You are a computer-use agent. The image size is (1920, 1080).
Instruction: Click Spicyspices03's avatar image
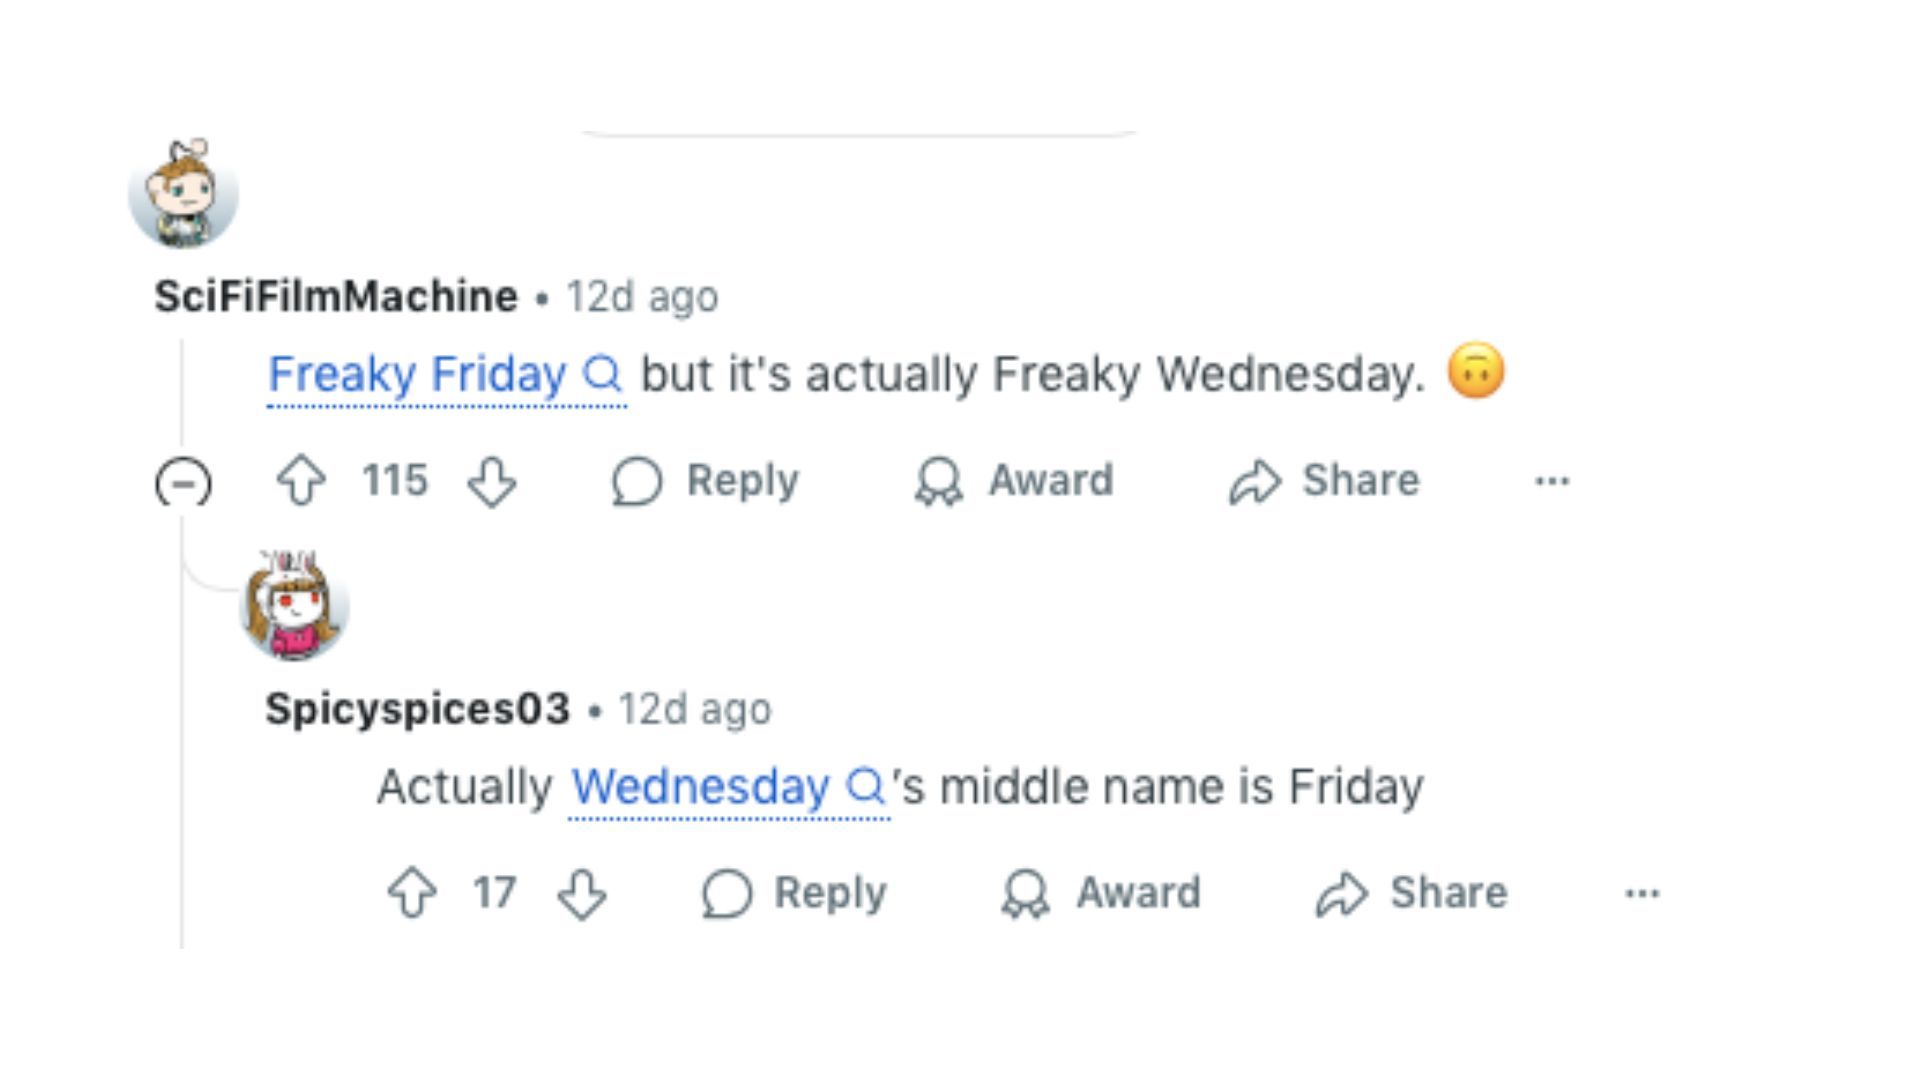coord(294,605)
